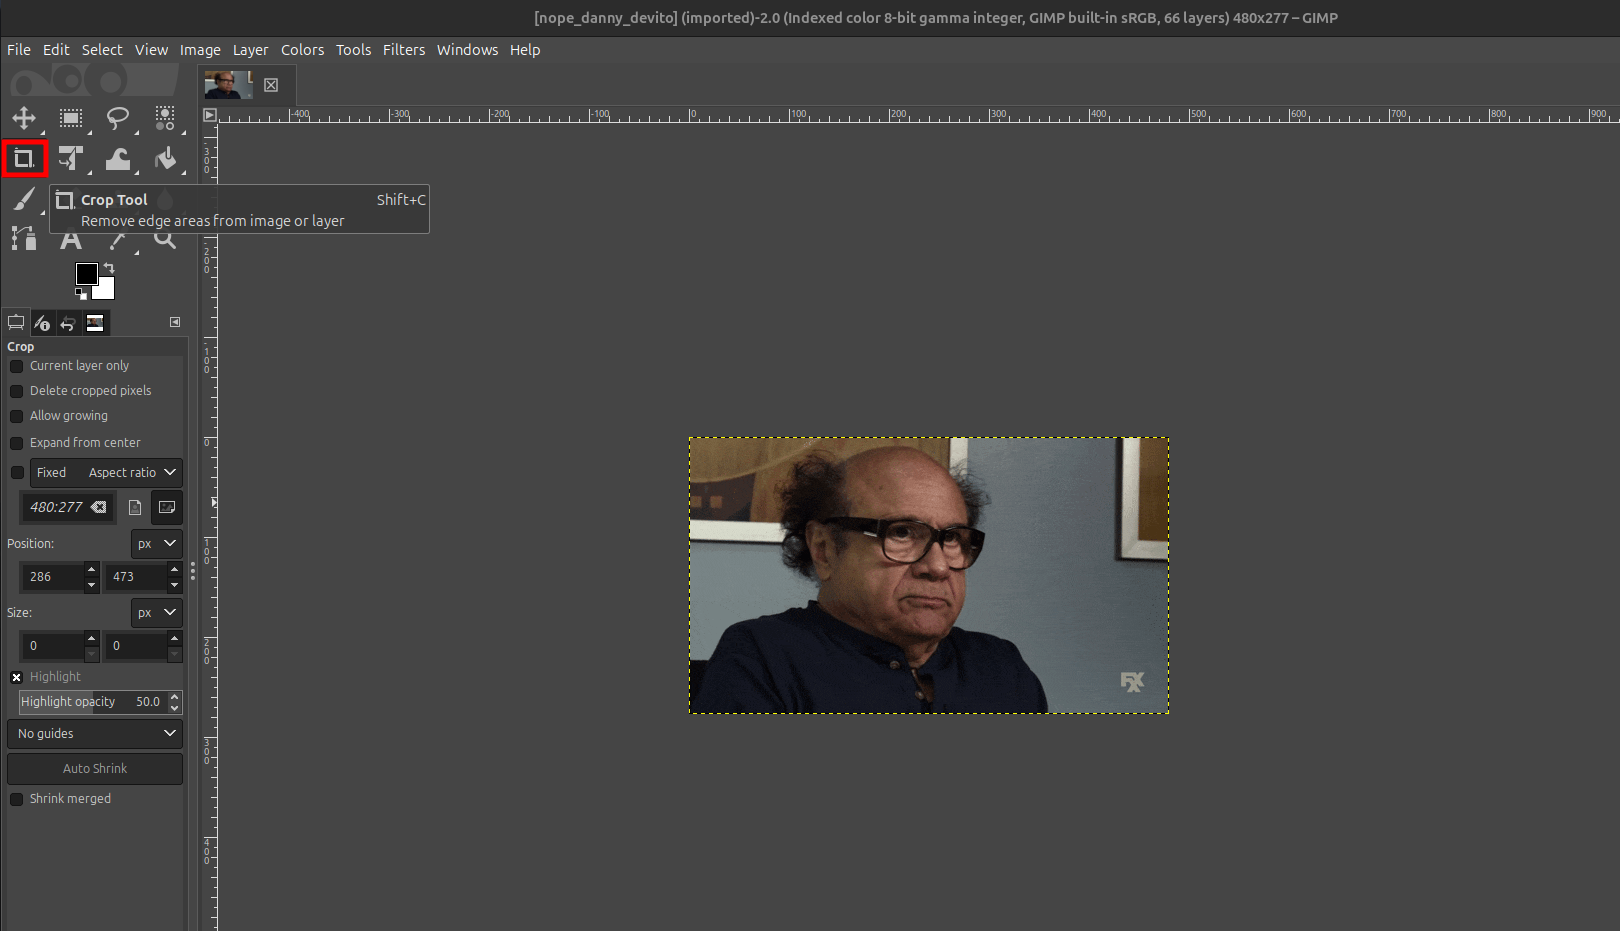Click the Auto Shrink button

[x=95, y=769]
